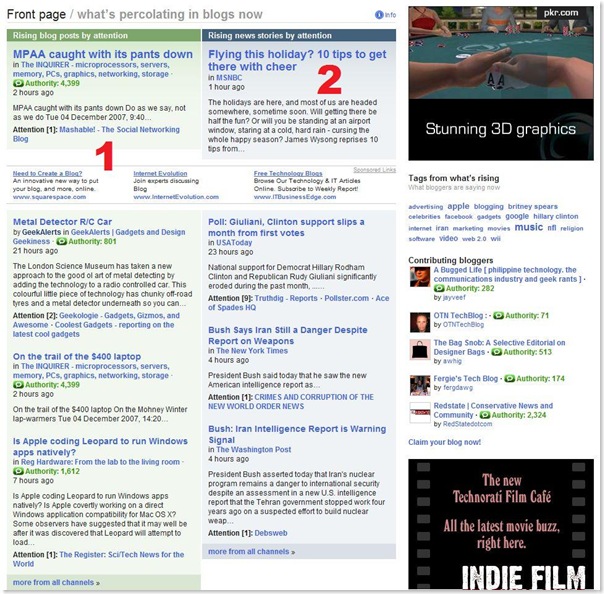
Task: Select the 'britney spears' tag
Action: (x=533, y=206)
